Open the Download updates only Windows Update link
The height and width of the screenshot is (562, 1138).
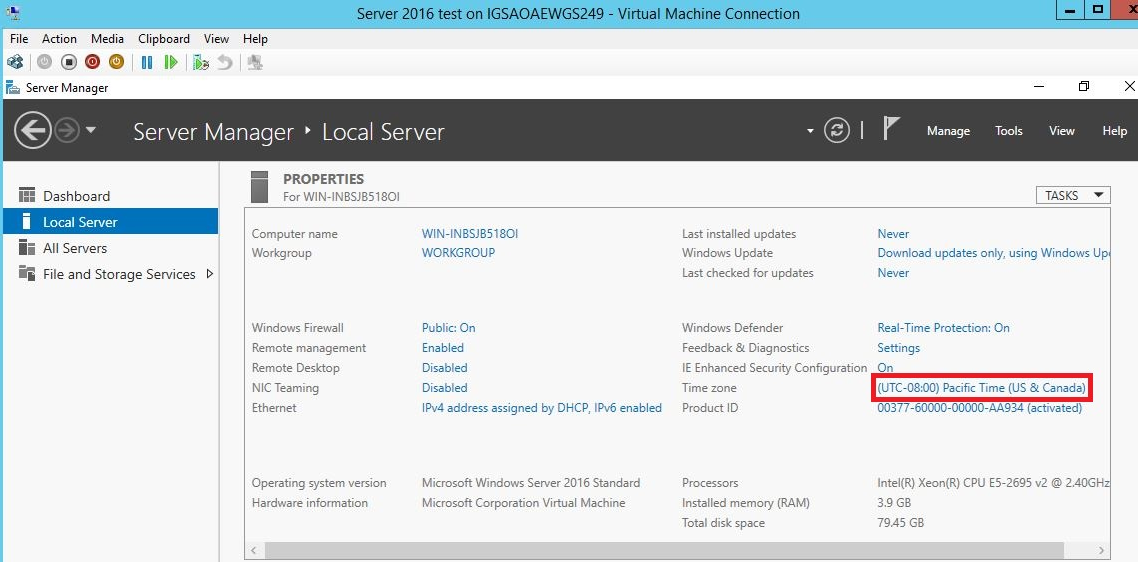(x=994, y=253)
